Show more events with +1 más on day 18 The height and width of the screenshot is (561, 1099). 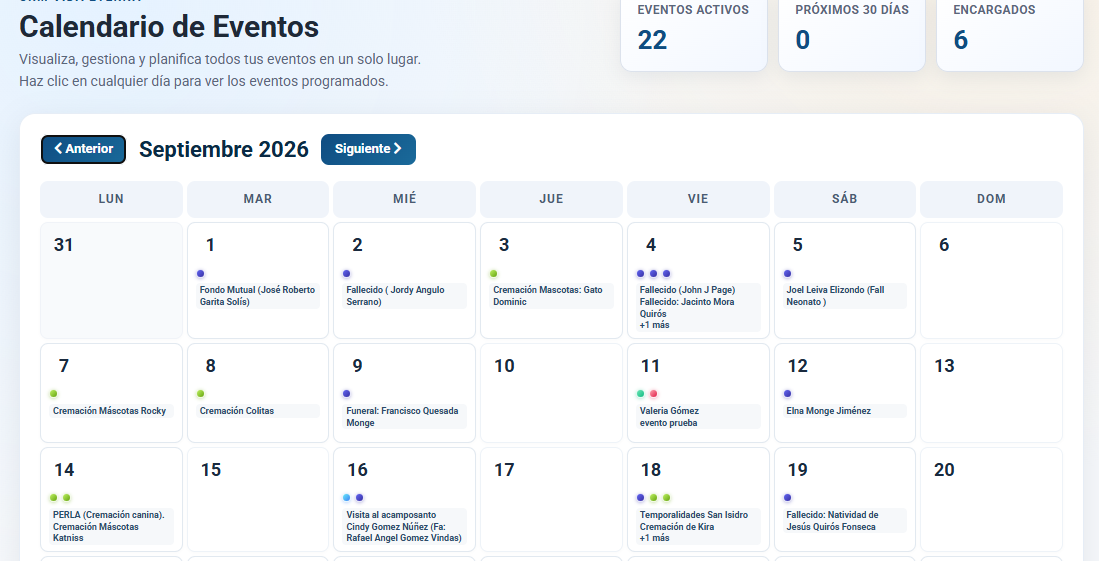coord(654,538)
